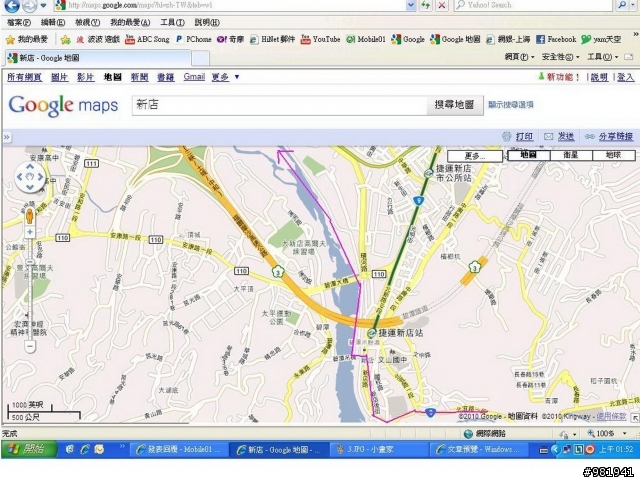Click the Windows 開始 Start button
Image resolution: width=640 pixels, height=480 pixels.
(29, 449)
